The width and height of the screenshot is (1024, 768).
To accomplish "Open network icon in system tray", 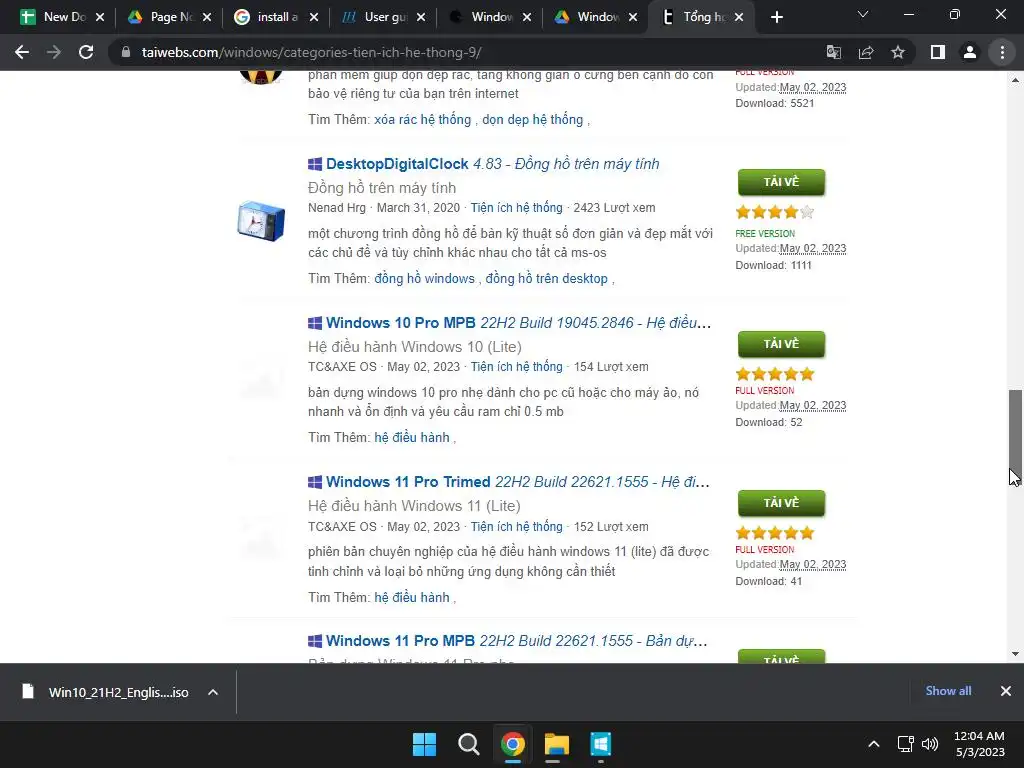I will tap(906, 744).
